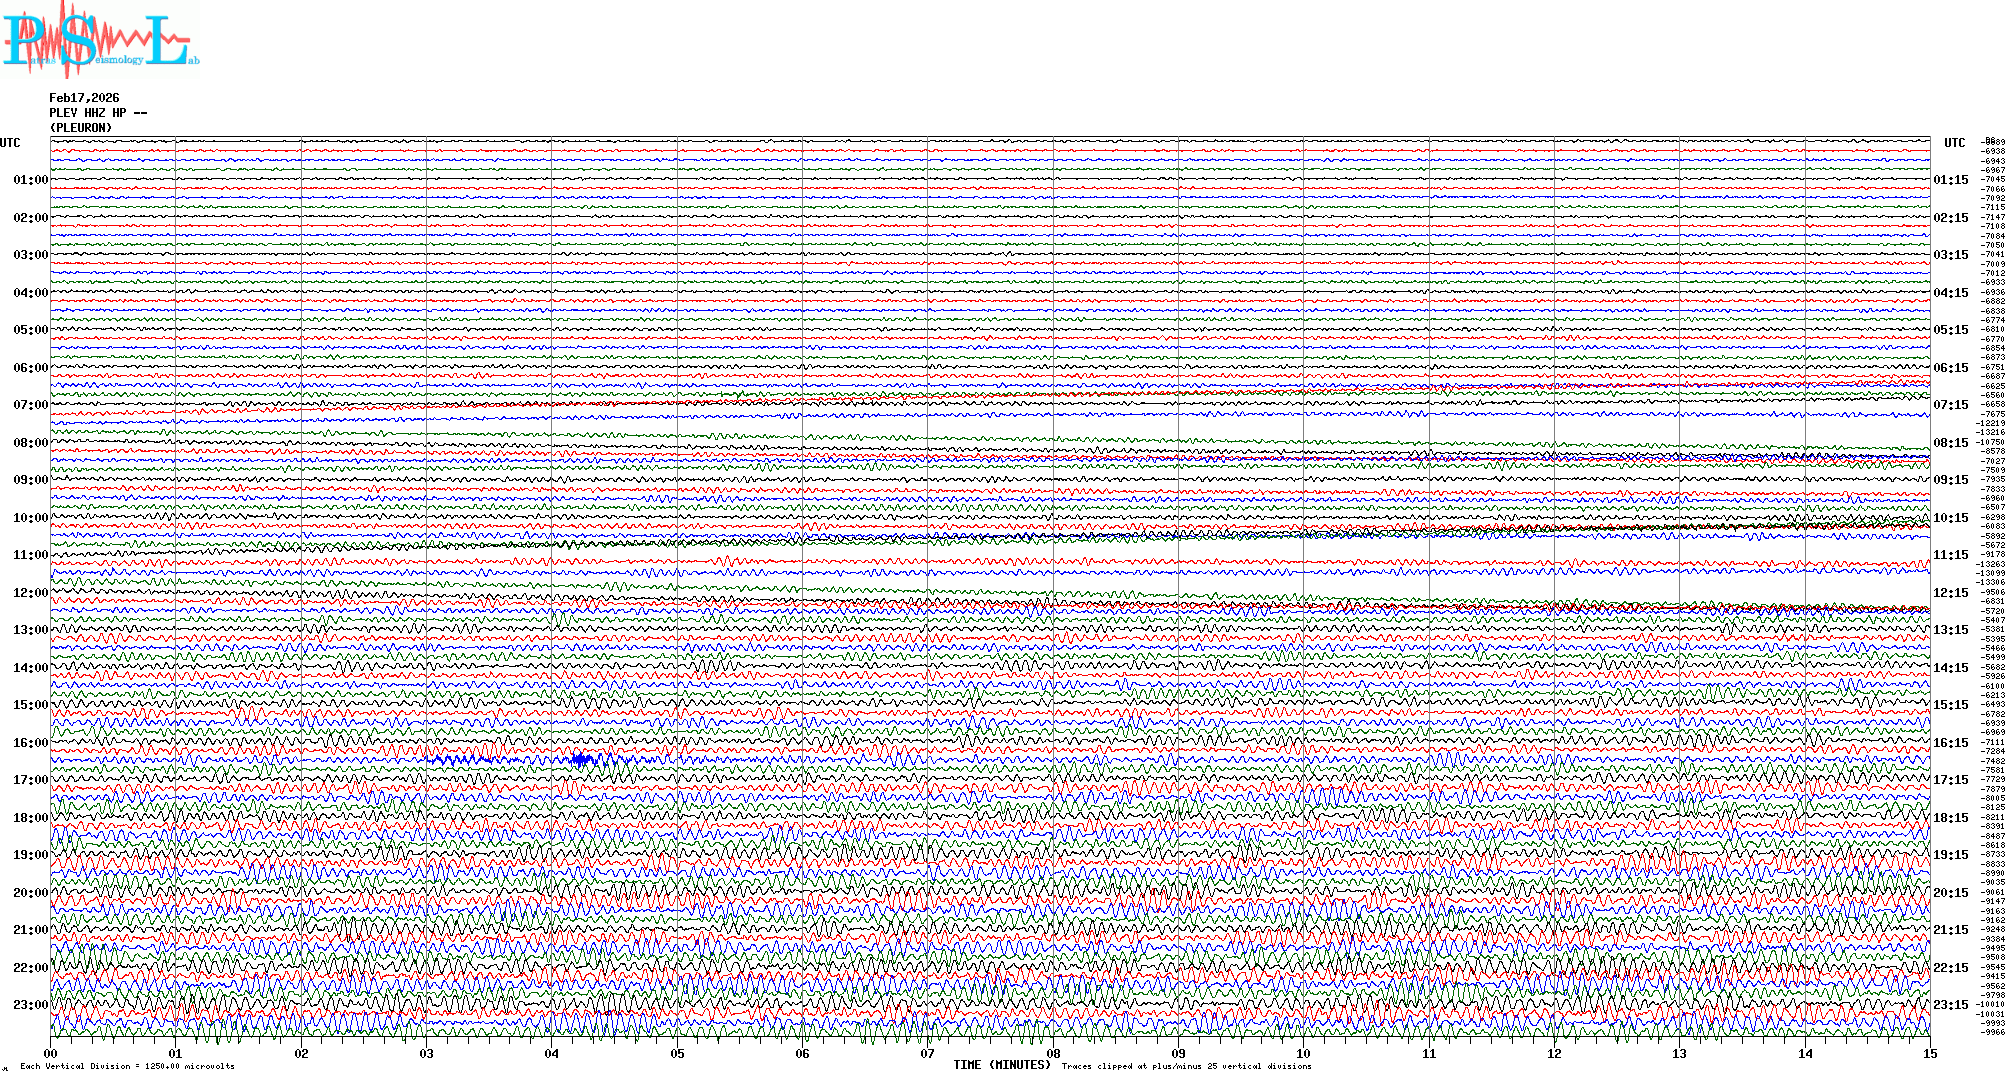The width and height of the screenshot is (2010, 1080).
Task: Click the upper-right UTC label
Action: click(x=1954, y=143)
